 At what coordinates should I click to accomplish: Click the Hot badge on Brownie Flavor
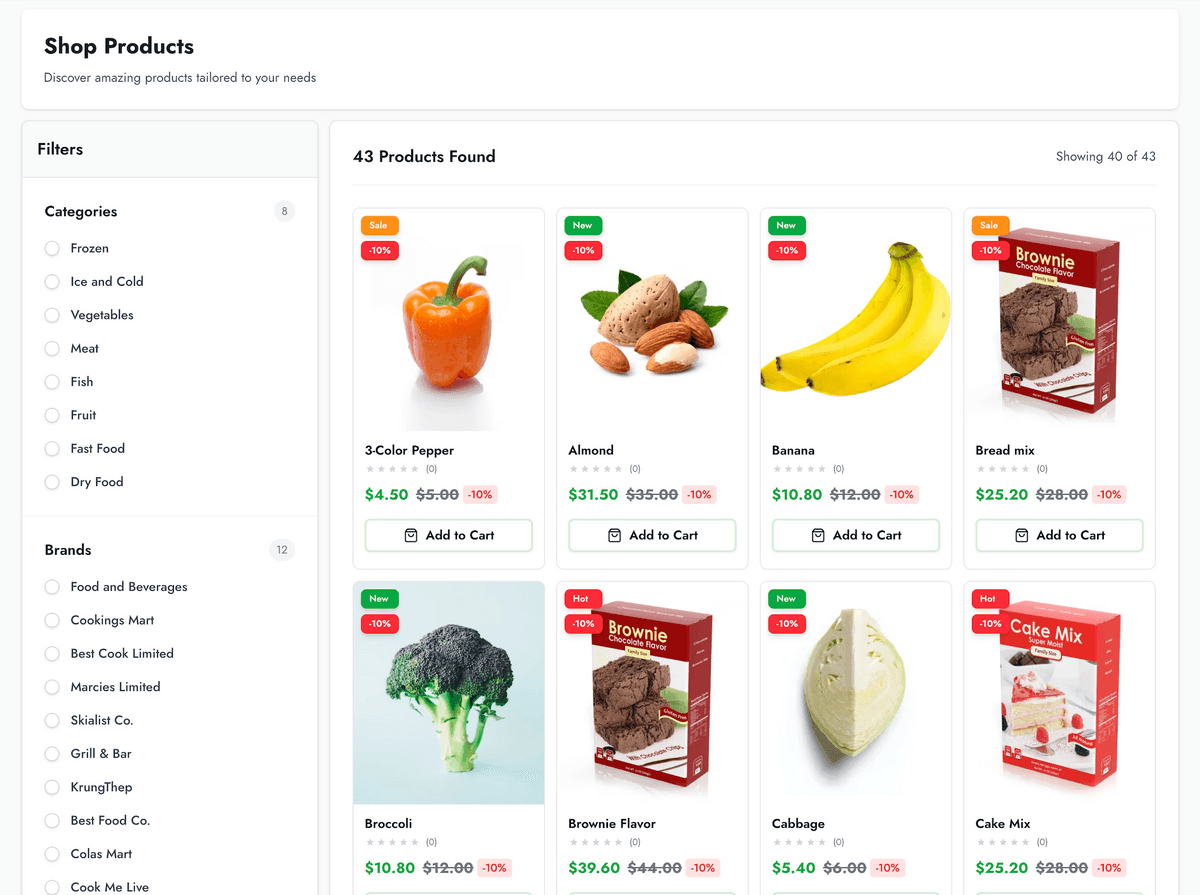(581, 599)
